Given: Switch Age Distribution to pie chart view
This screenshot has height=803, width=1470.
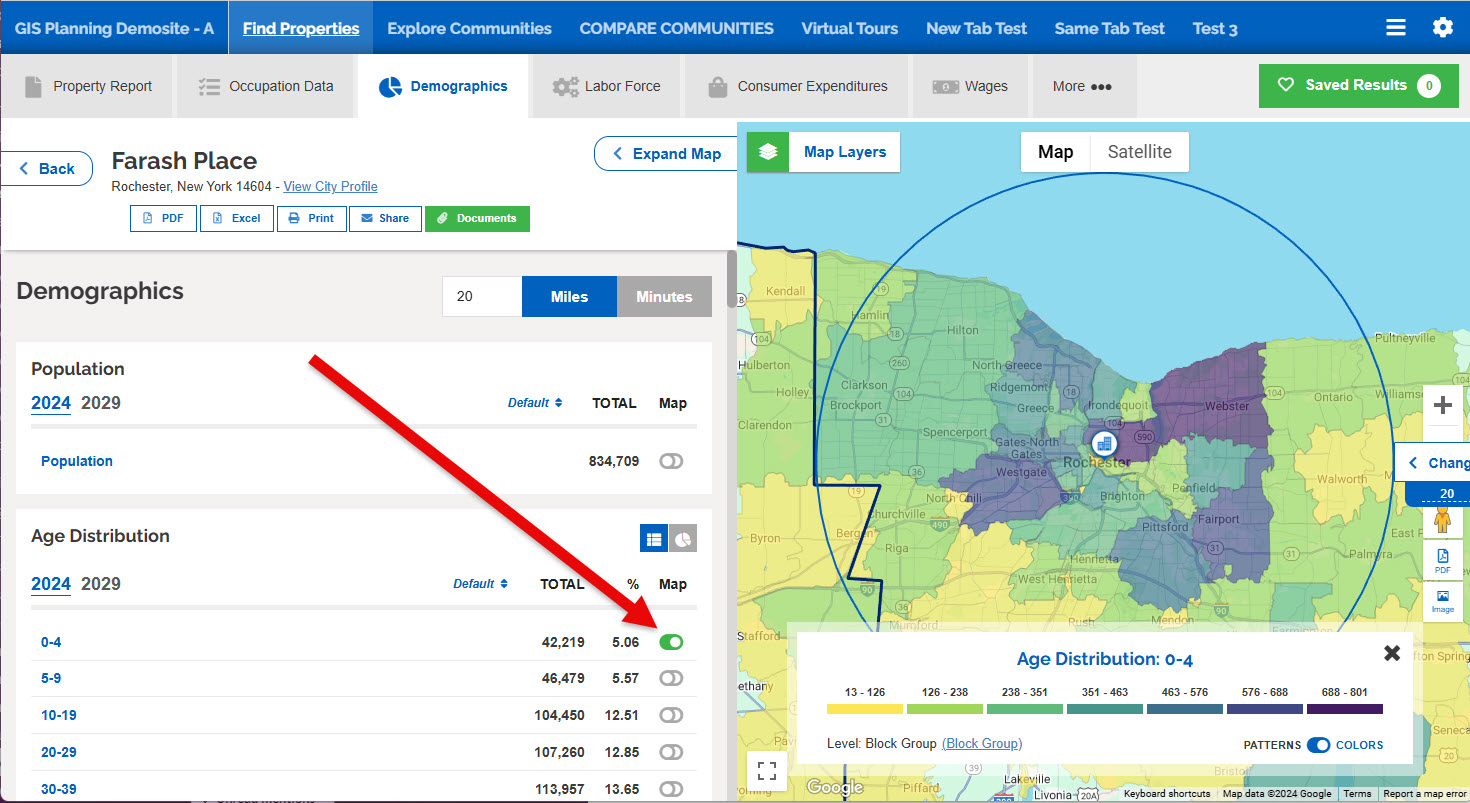Looking at the screenshot, I should 681,538.
